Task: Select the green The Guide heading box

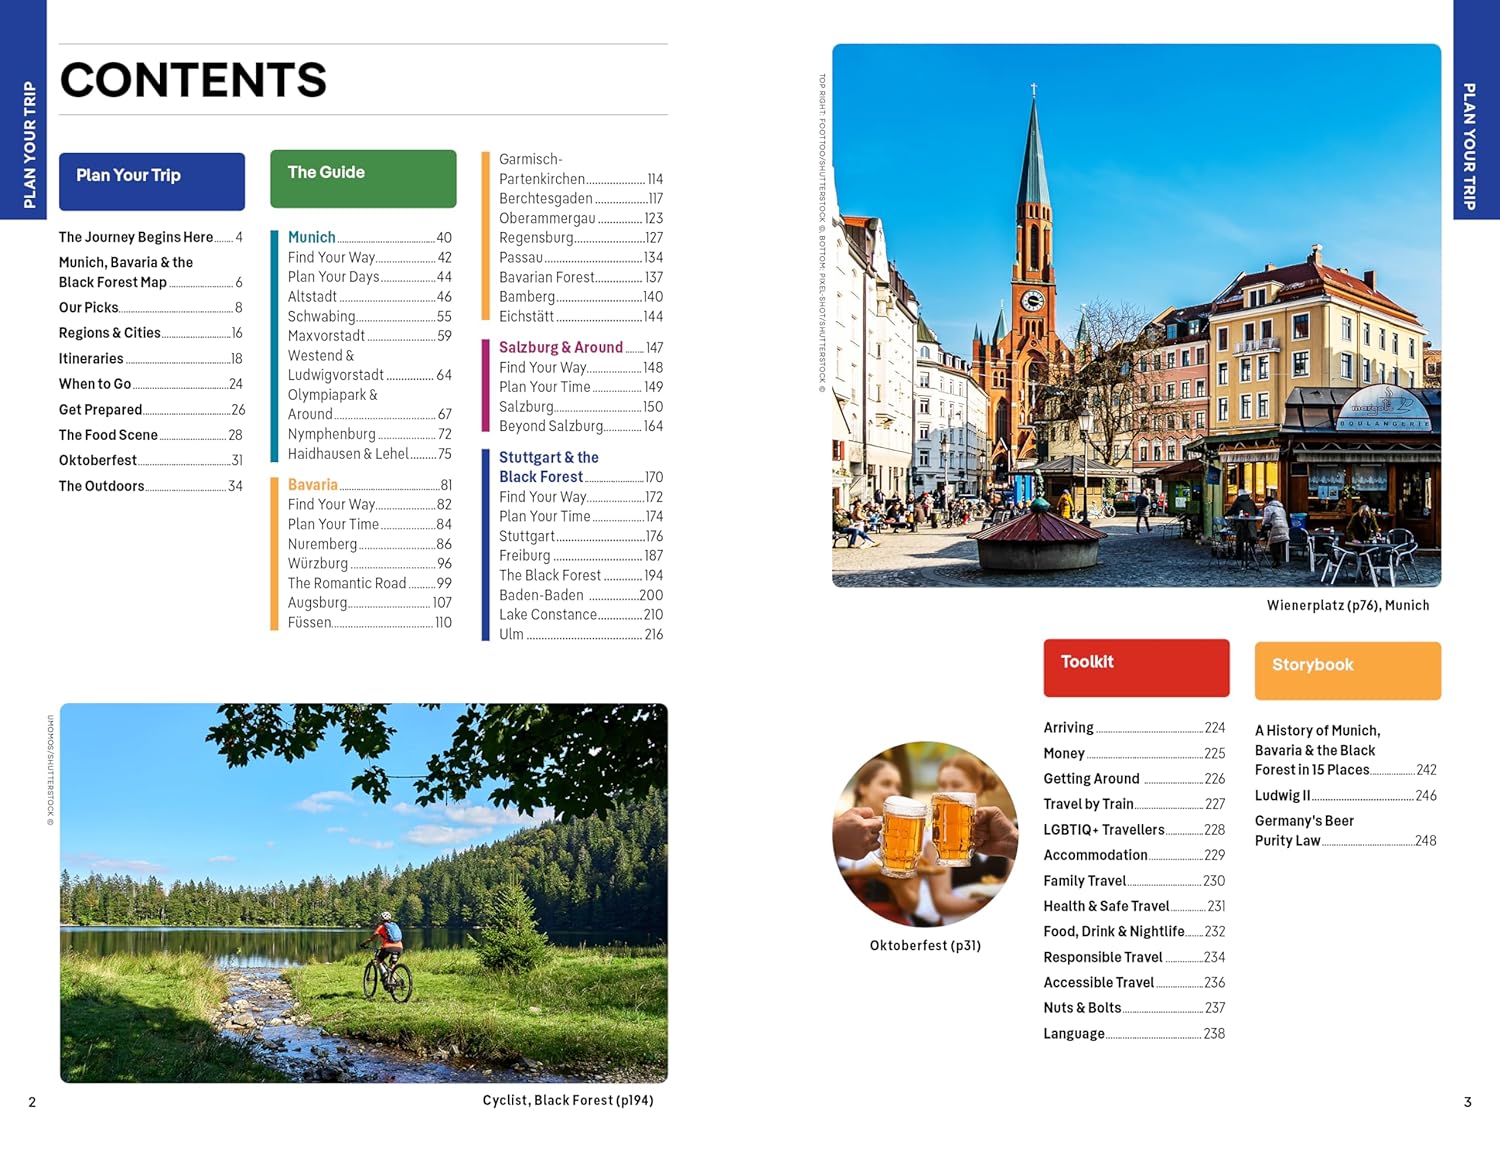Action: tap(363, 178)
